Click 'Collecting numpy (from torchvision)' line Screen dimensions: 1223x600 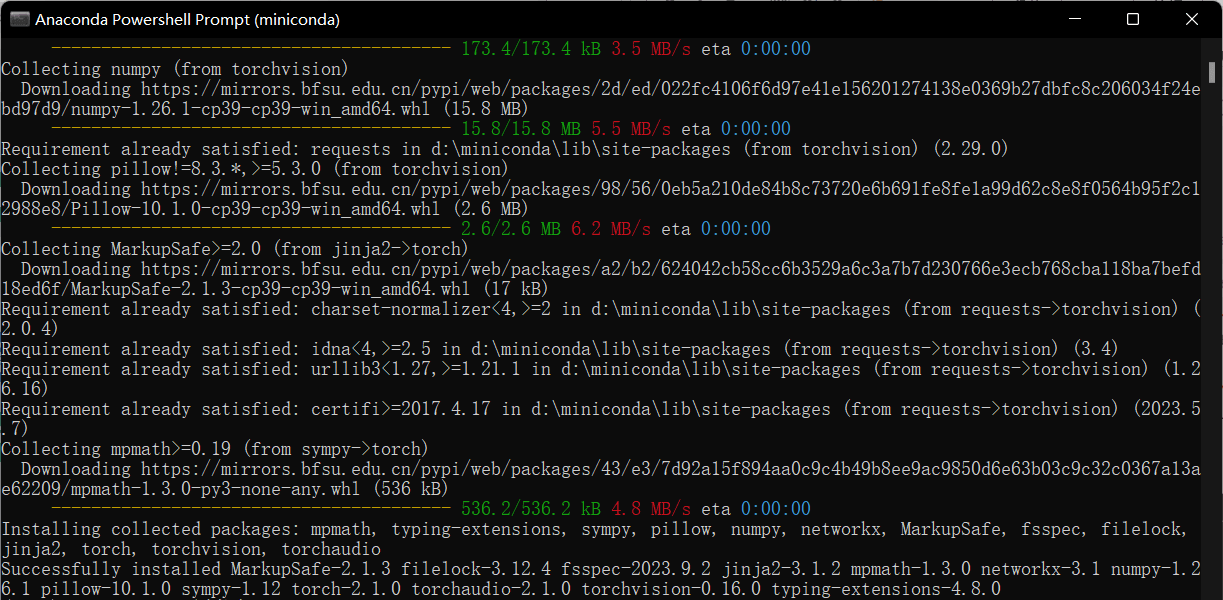click(x=175, y=69)
